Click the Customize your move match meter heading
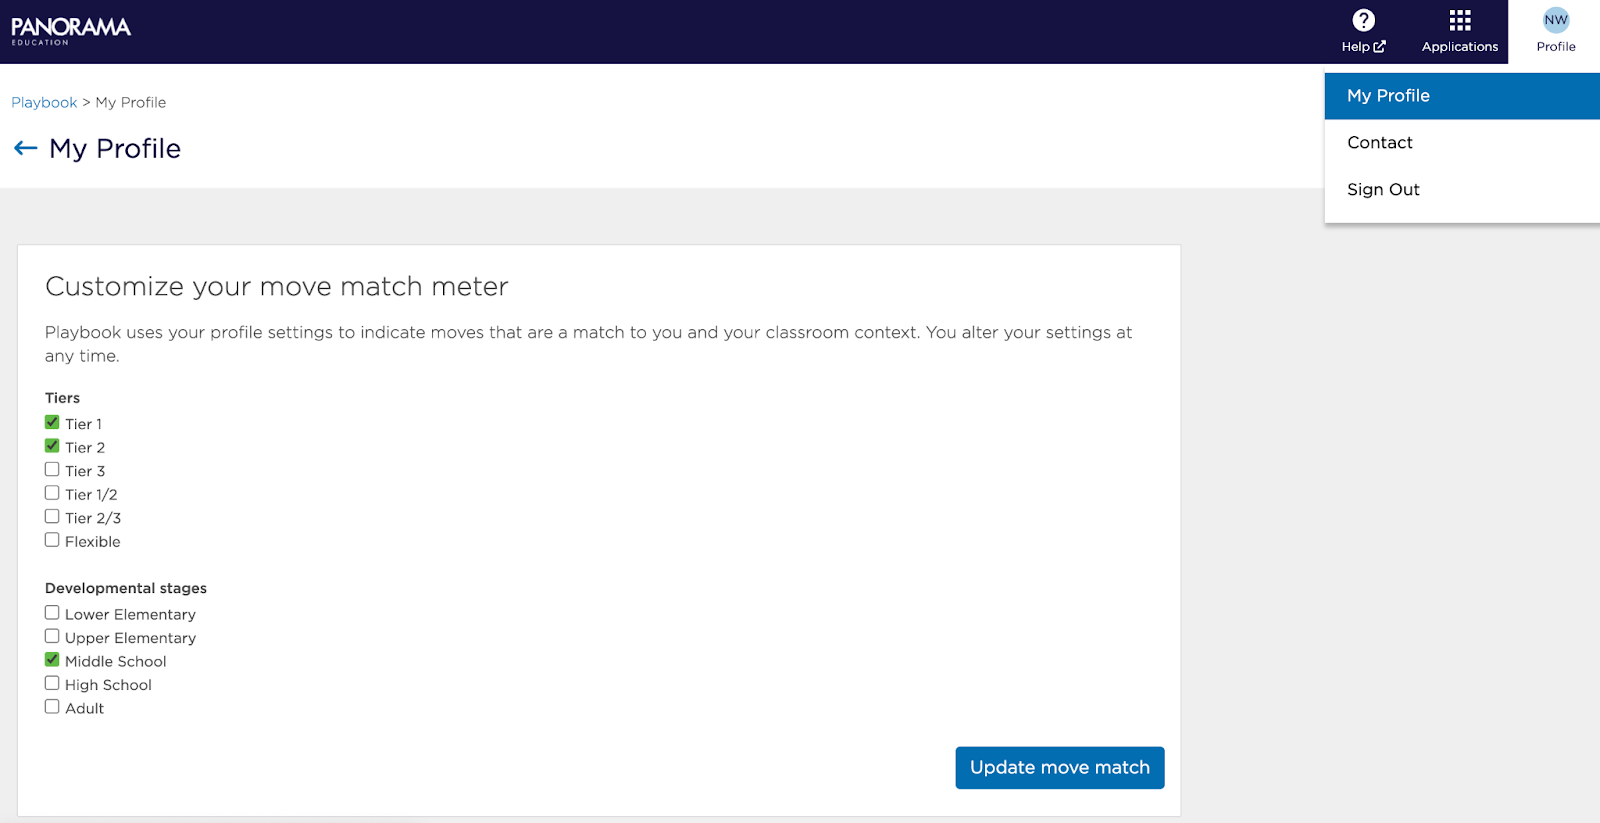This screenshot has height=823, width=1600. pyautogui.click(x=277, y=287)
